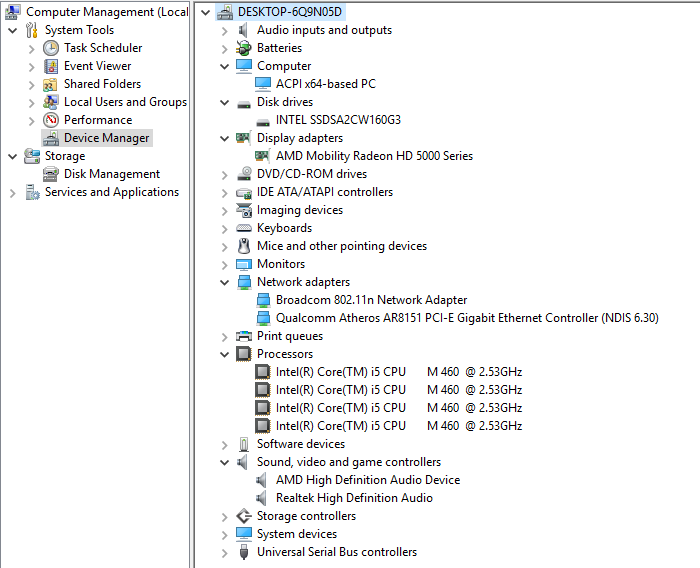The width and height of the screenshot is (700, 568).
Task: Click the Device Manager icon in left tree
Action: pyautogui.click(x=51, y=138)
